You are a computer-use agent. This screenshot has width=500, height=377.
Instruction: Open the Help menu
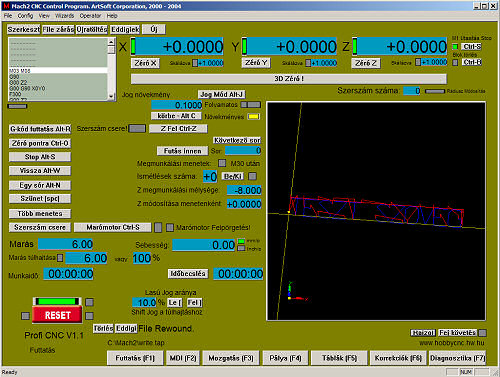tap(112, 16)
